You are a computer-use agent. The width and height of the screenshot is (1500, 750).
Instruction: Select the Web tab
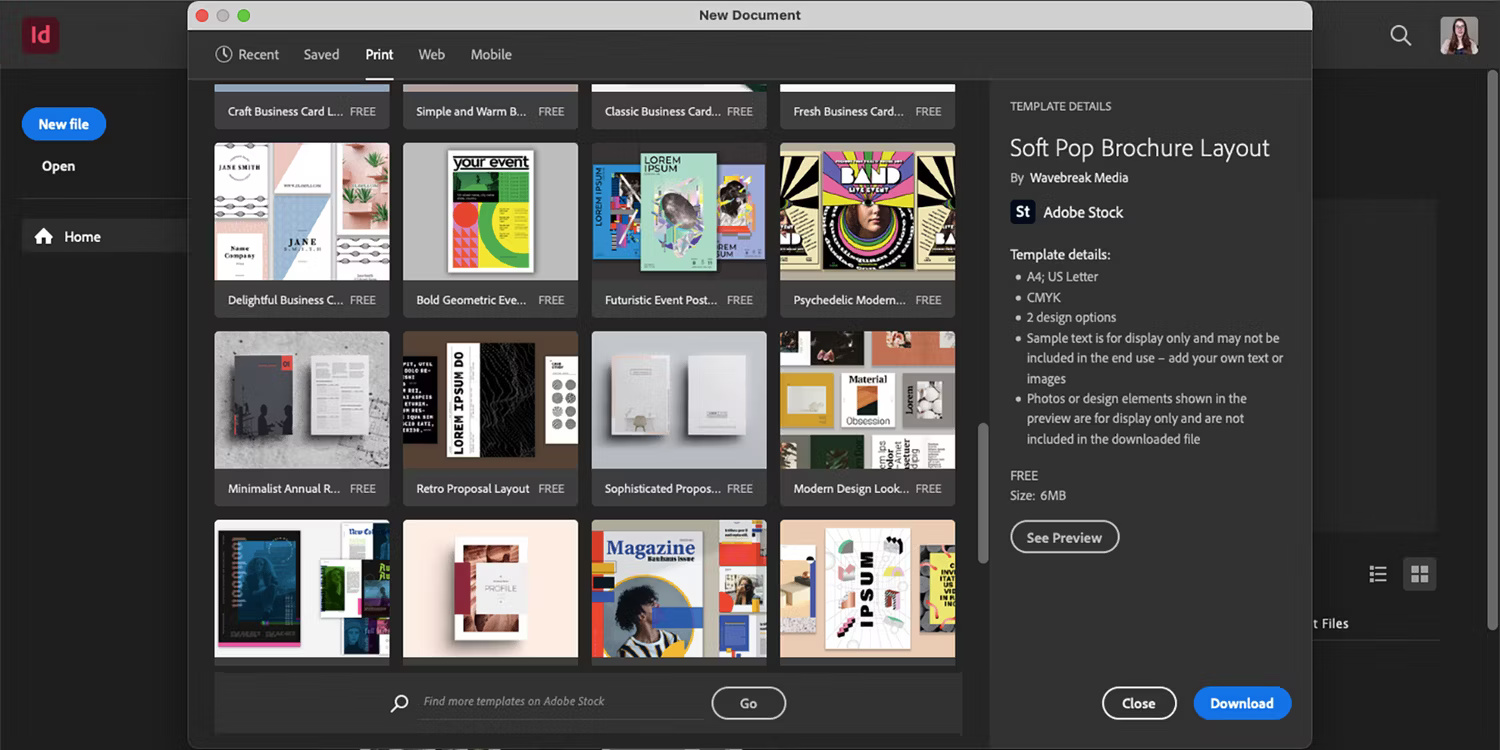[431, 55]
